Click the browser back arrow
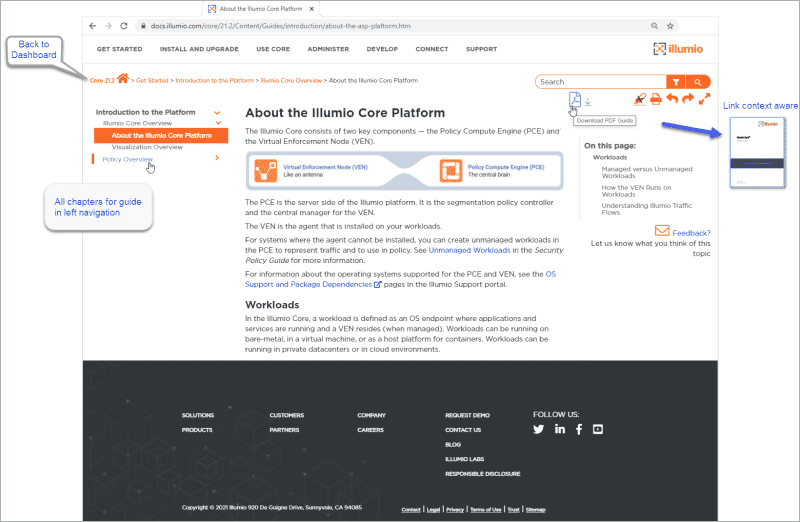 92,26
